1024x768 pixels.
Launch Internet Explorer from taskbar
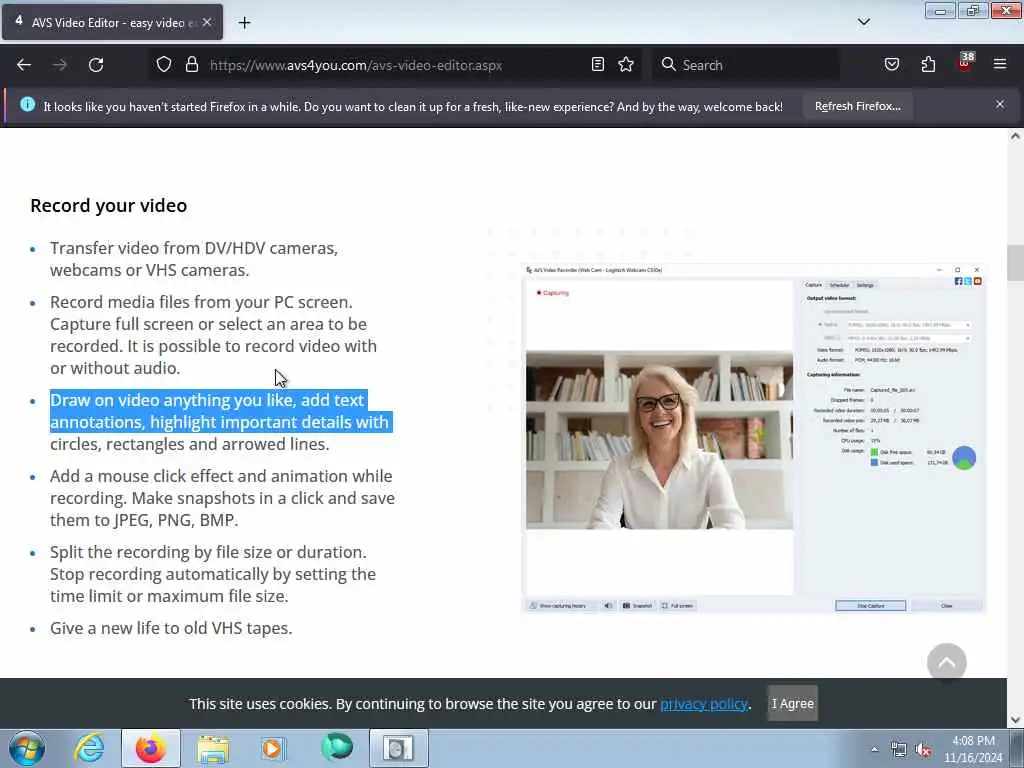point(89,748)
